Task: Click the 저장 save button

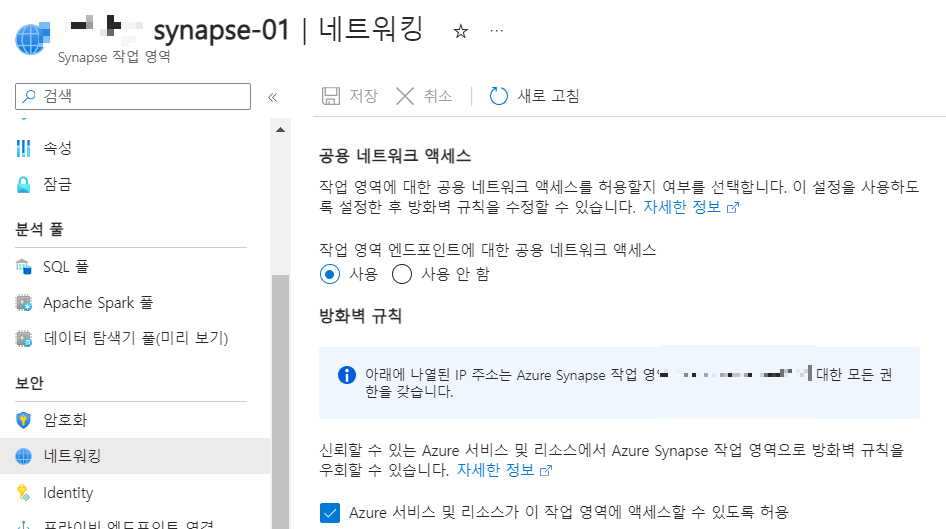Action: pyautogui.click(x=350, y=96)
